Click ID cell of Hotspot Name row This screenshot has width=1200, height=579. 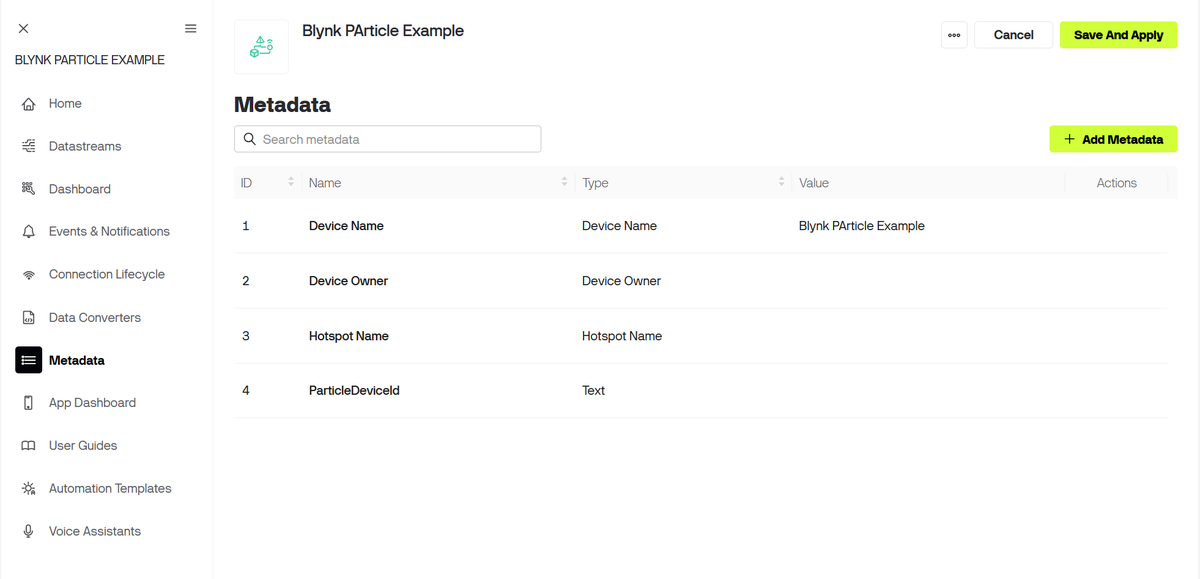pos(246,336)
